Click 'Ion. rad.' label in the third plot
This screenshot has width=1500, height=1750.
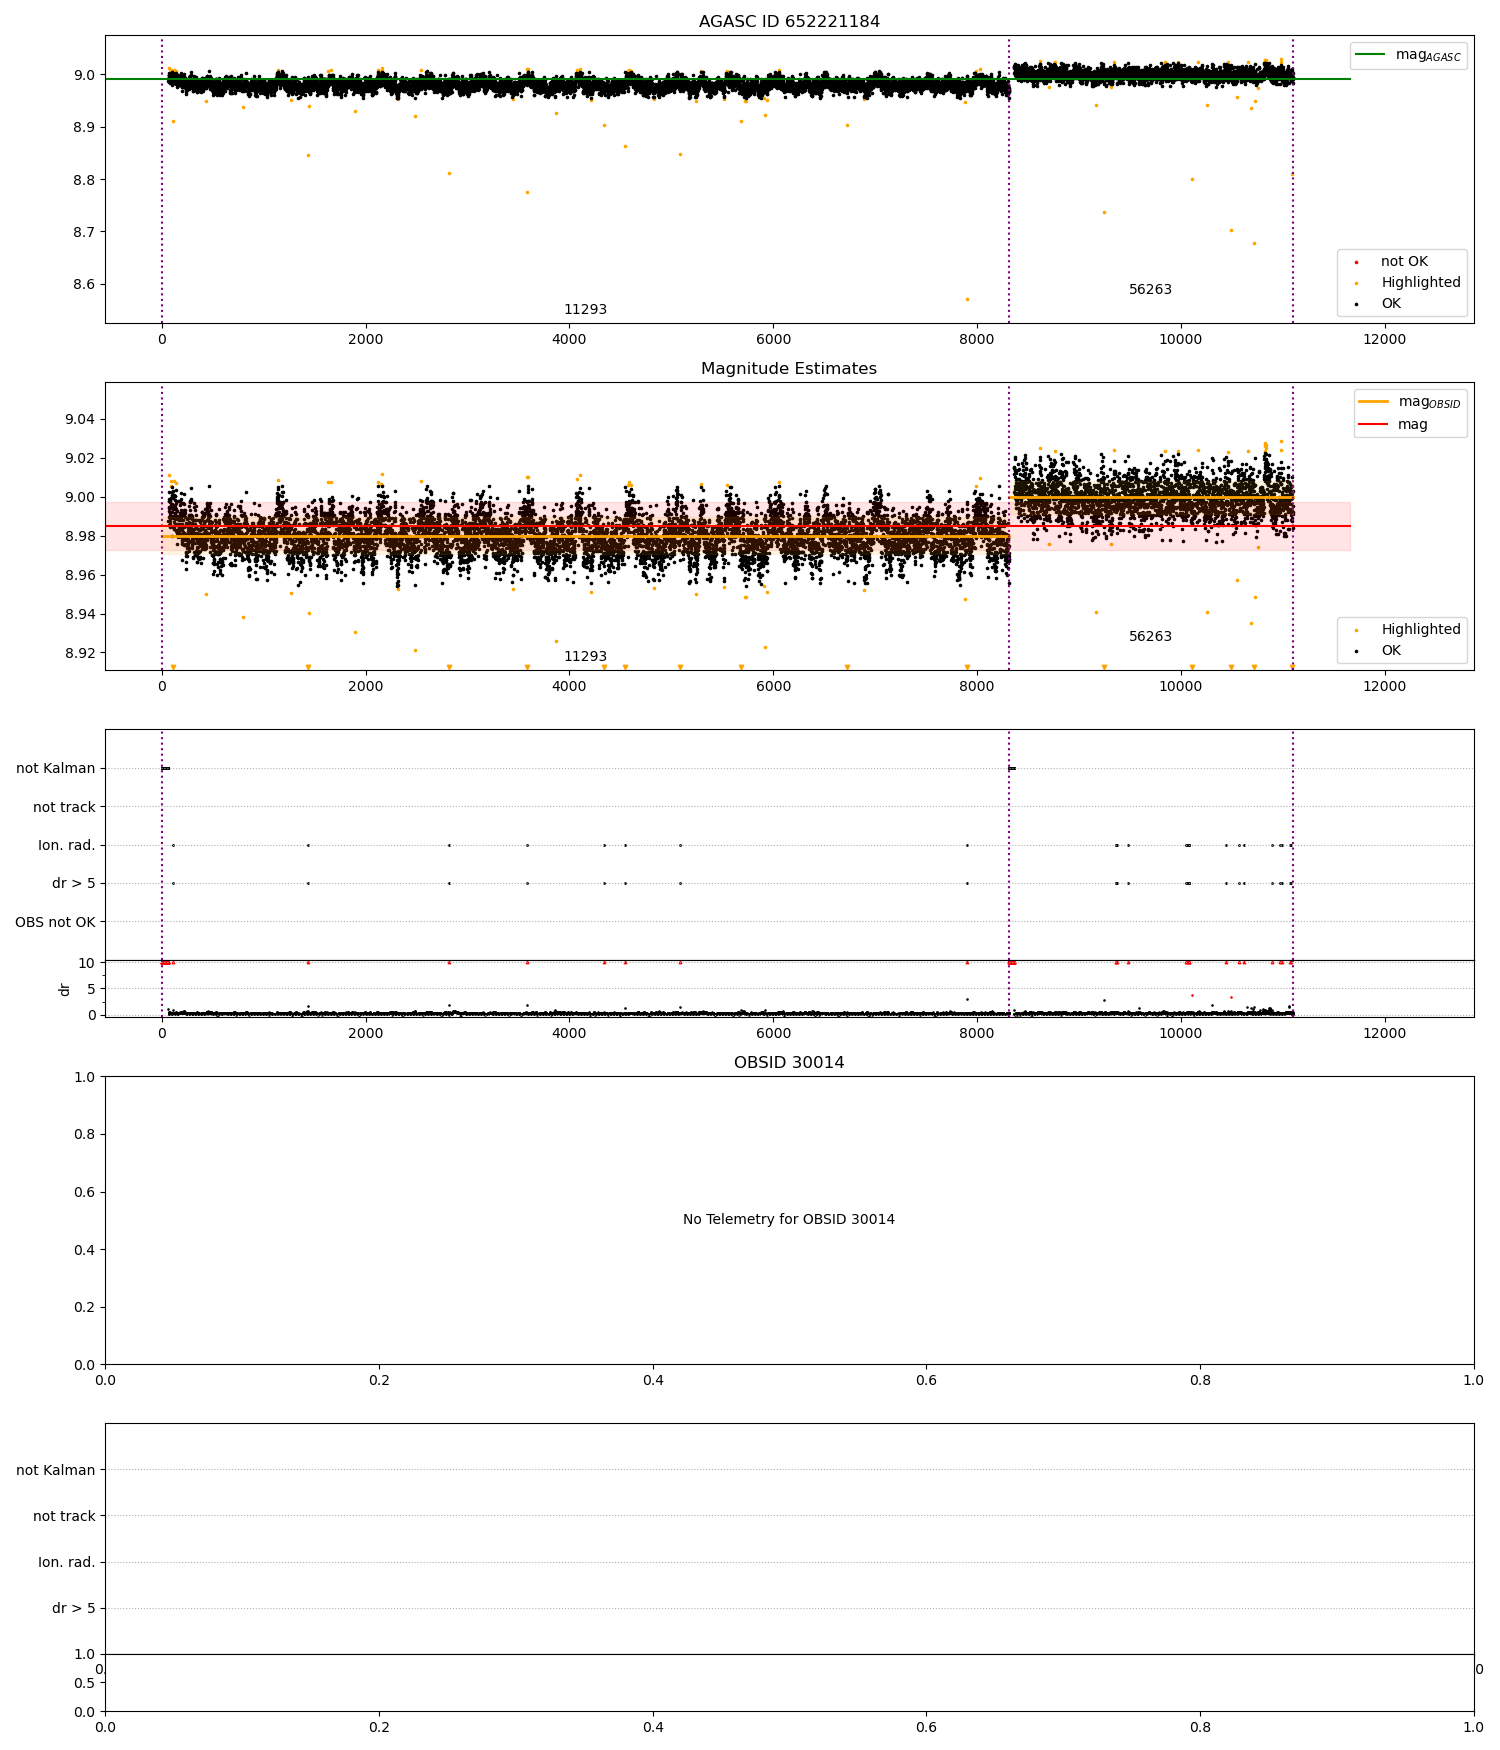click(x=67, y=846)
